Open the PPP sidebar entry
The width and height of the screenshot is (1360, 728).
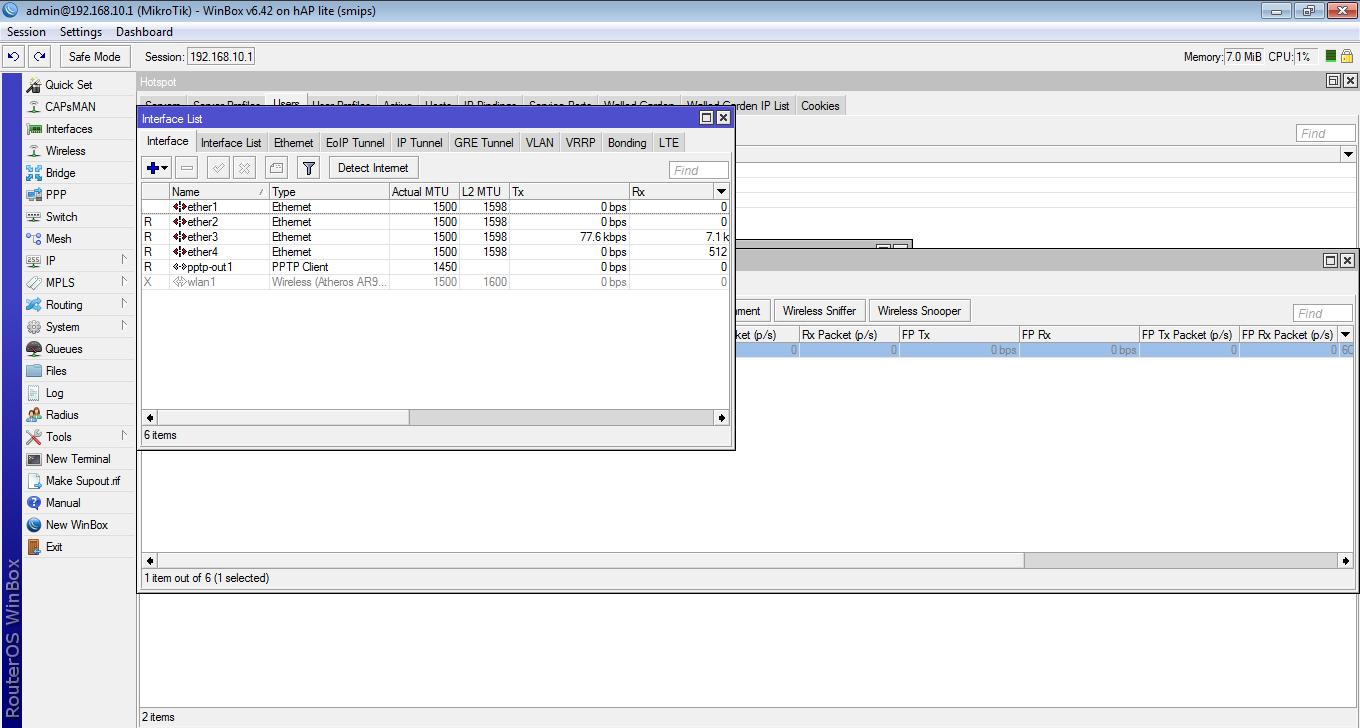56,195
